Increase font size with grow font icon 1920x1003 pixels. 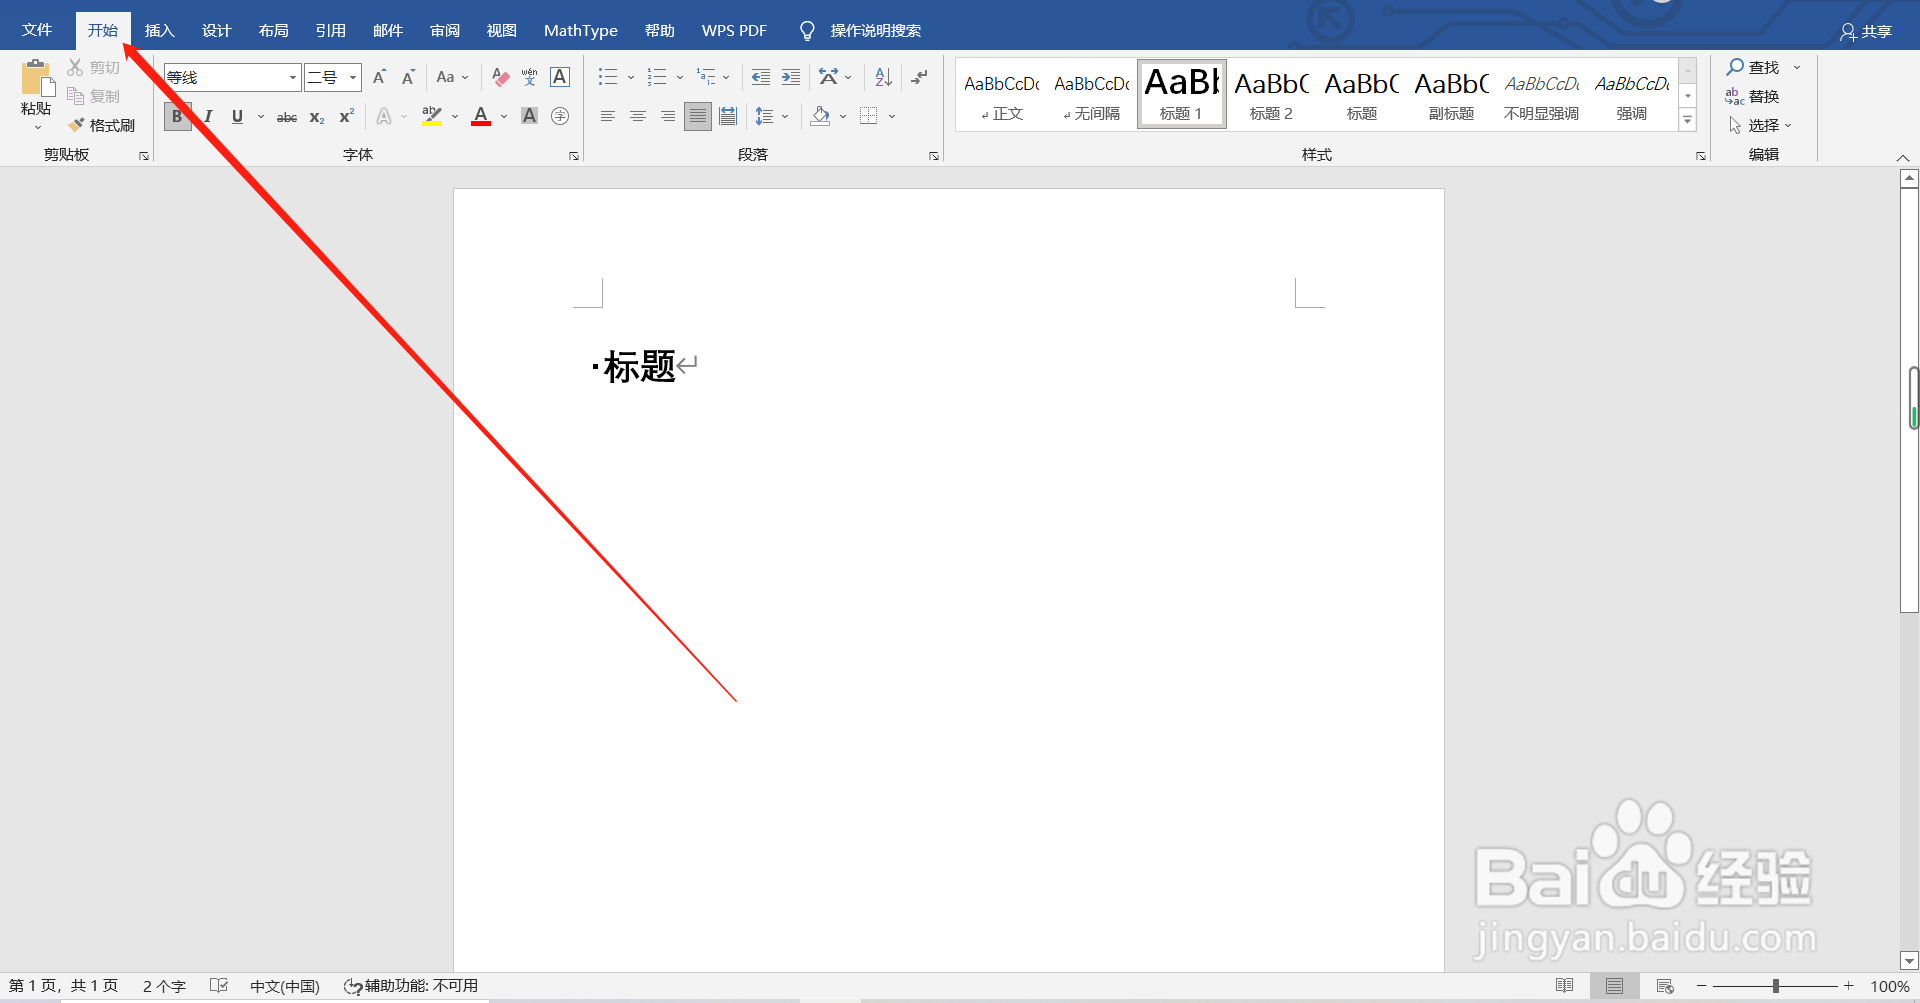pos(379,77)
